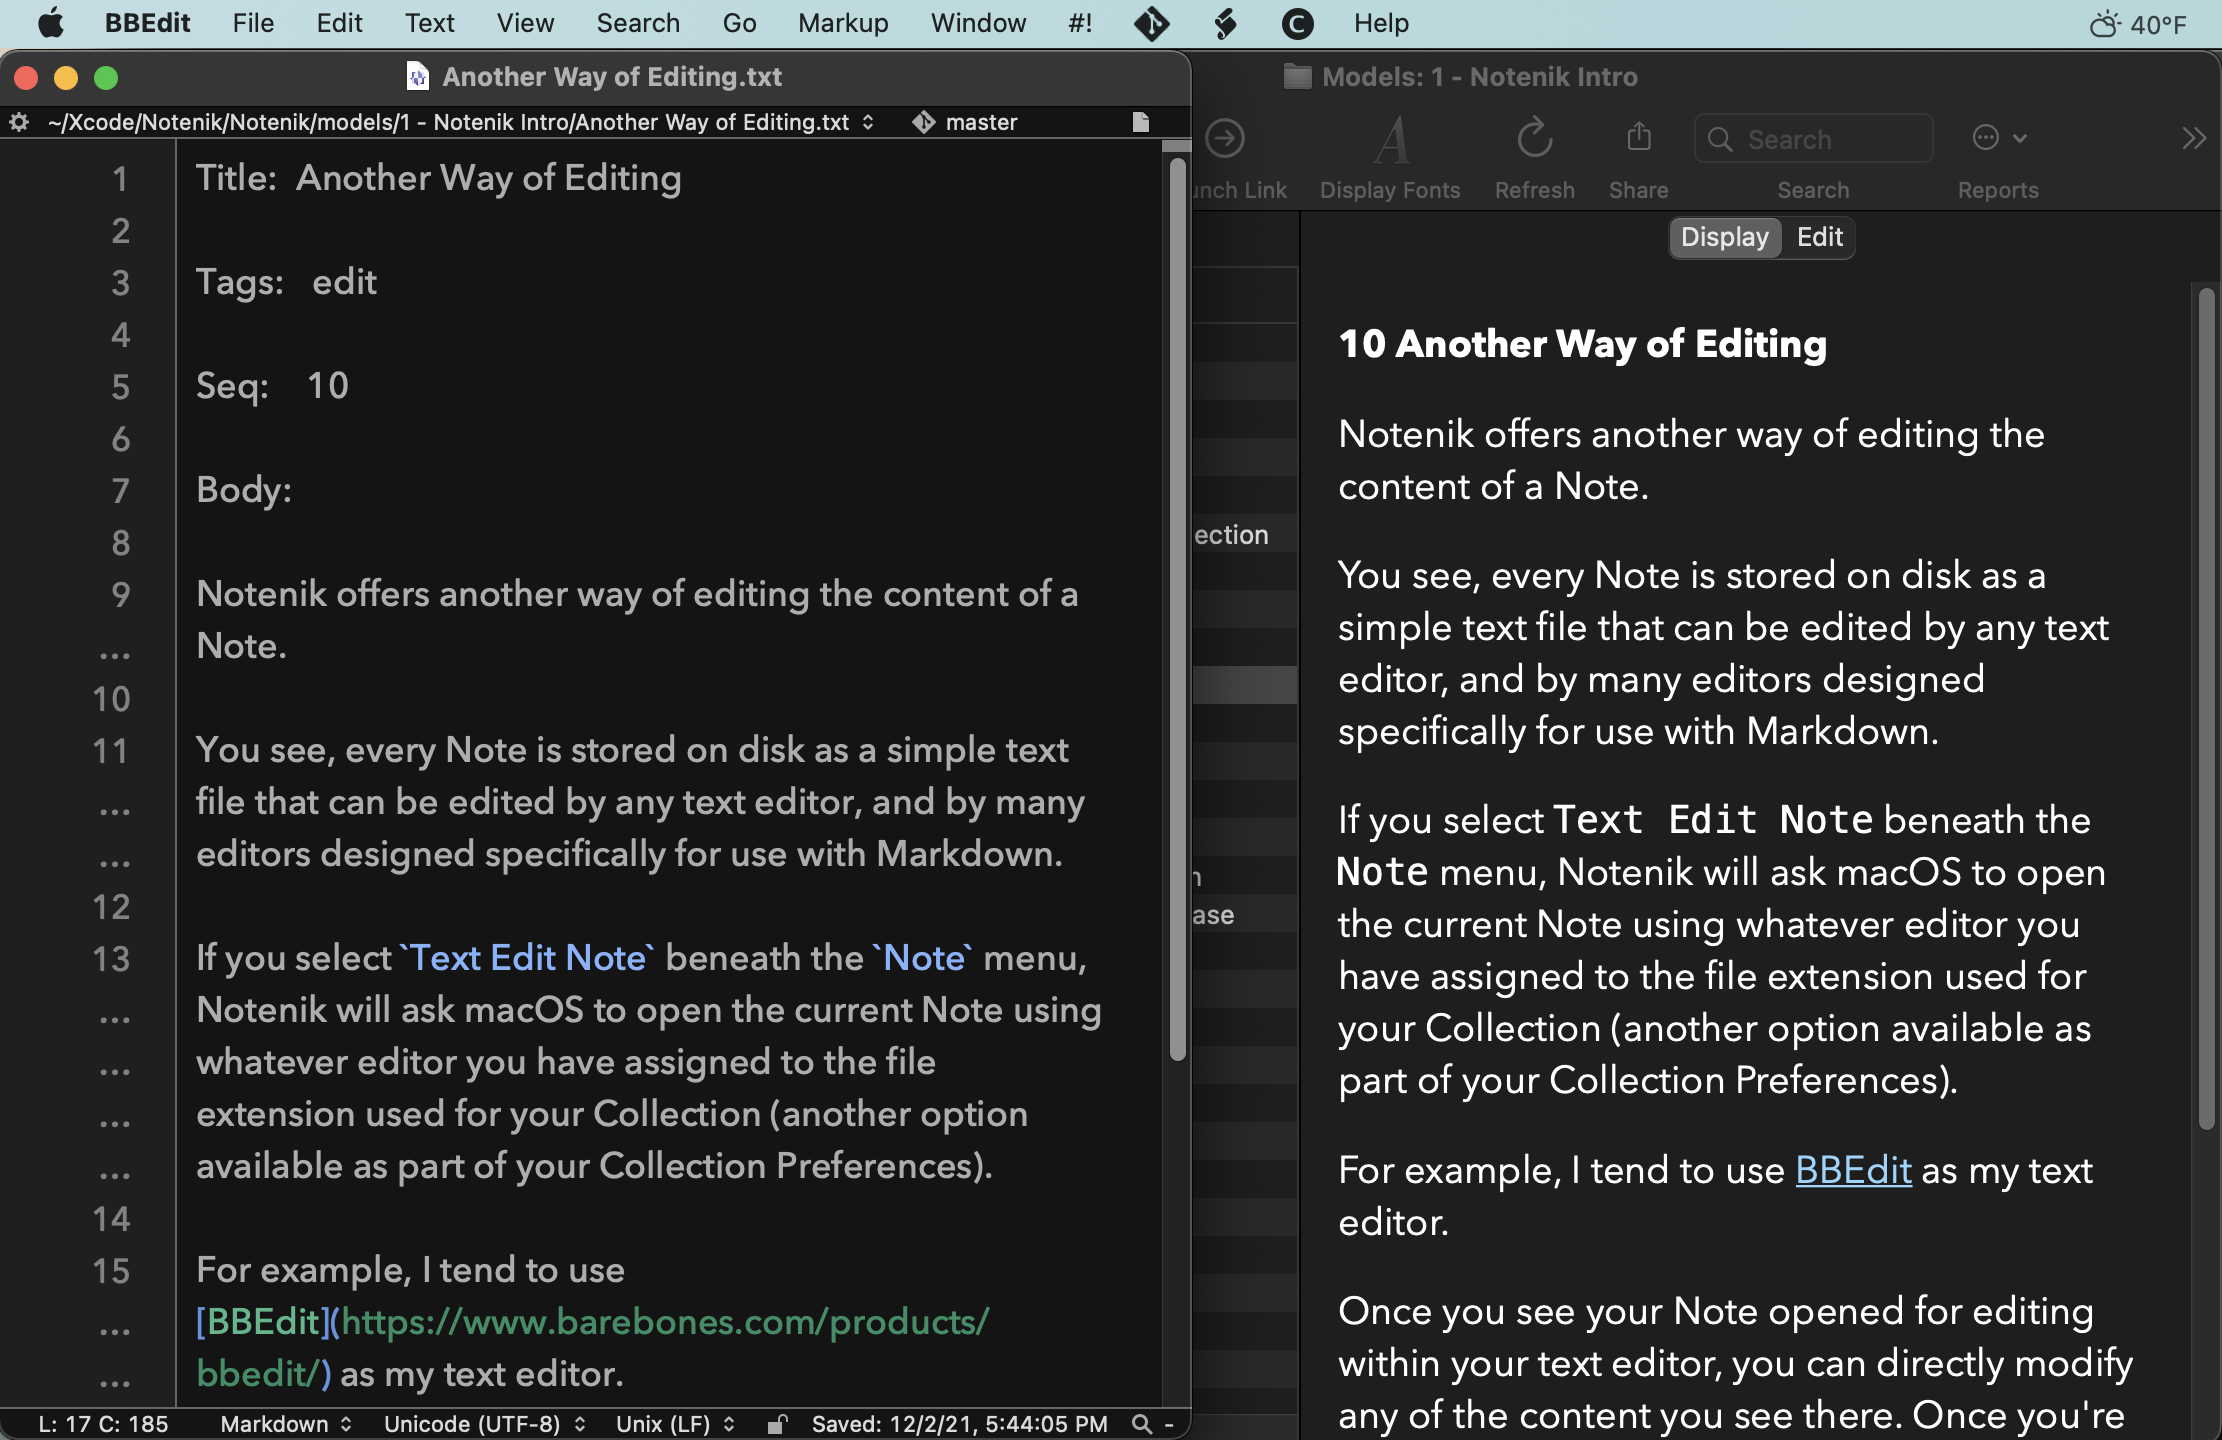This screenshot has height=1440, width=2222.
Task: Select the Display segment
Action: [x=1724, y=237]
